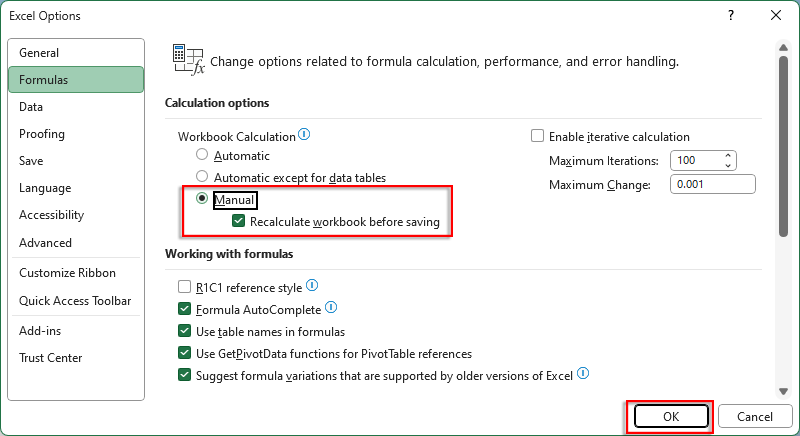The width and height of the screenshot is (800, 436).
Task: Switch to the Trust Center category
Action: 51,358
